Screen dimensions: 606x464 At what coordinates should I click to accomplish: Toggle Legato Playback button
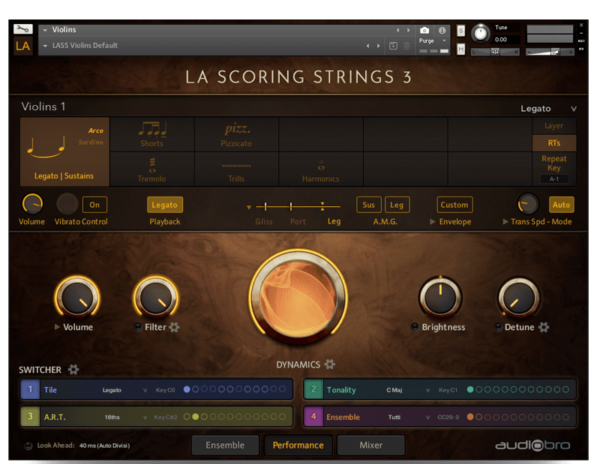pyautogui.click(x=165, y=205)
